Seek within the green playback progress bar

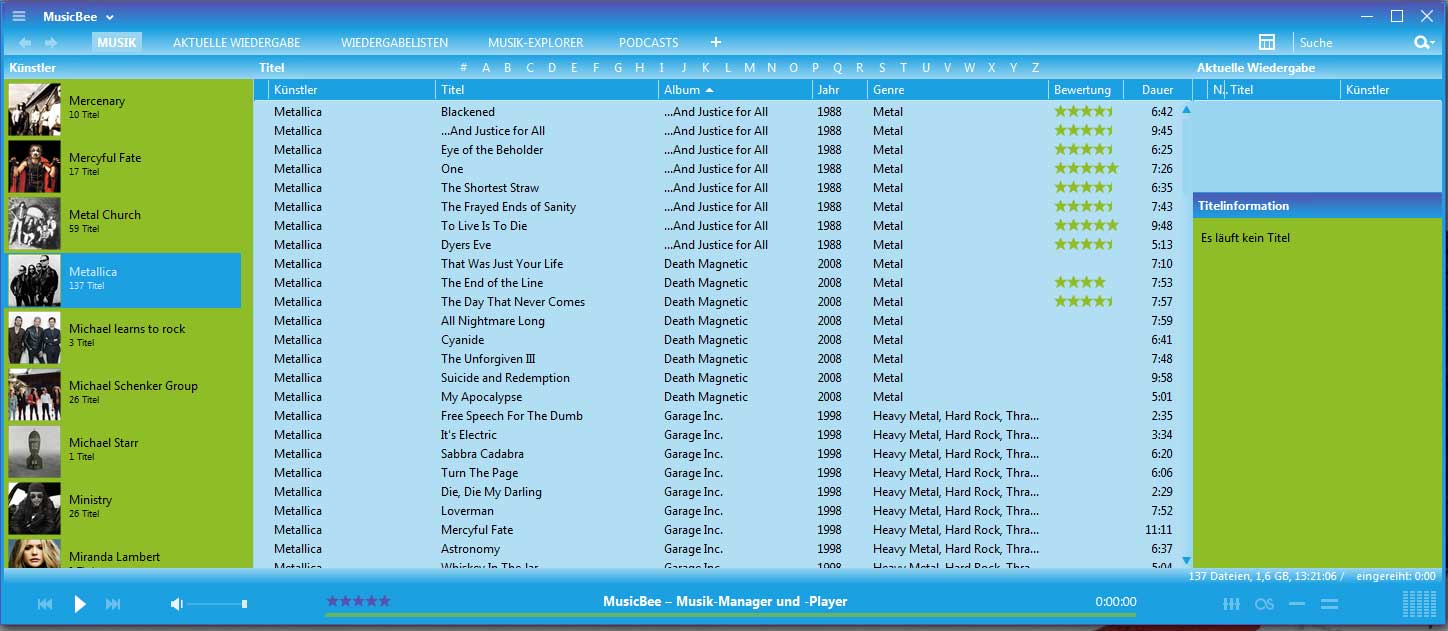(x=730, y=615)
